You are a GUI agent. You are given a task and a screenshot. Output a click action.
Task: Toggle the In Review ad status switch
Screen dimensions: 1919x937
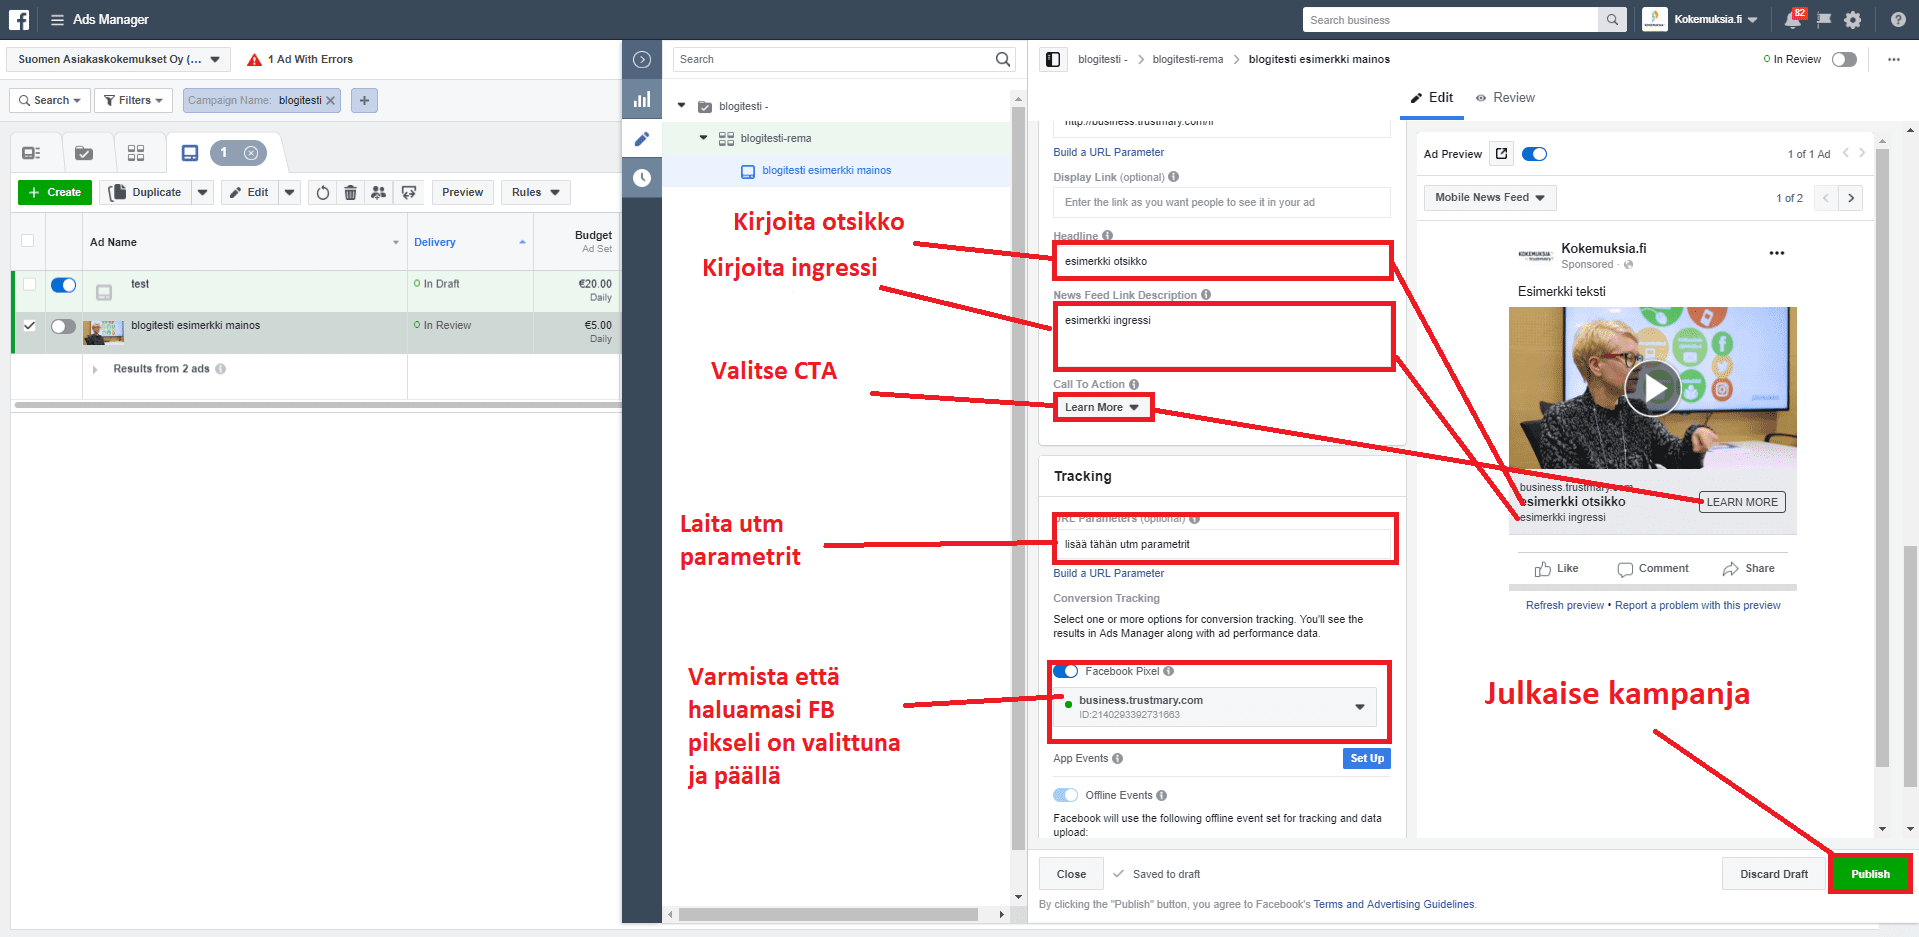1844,60
